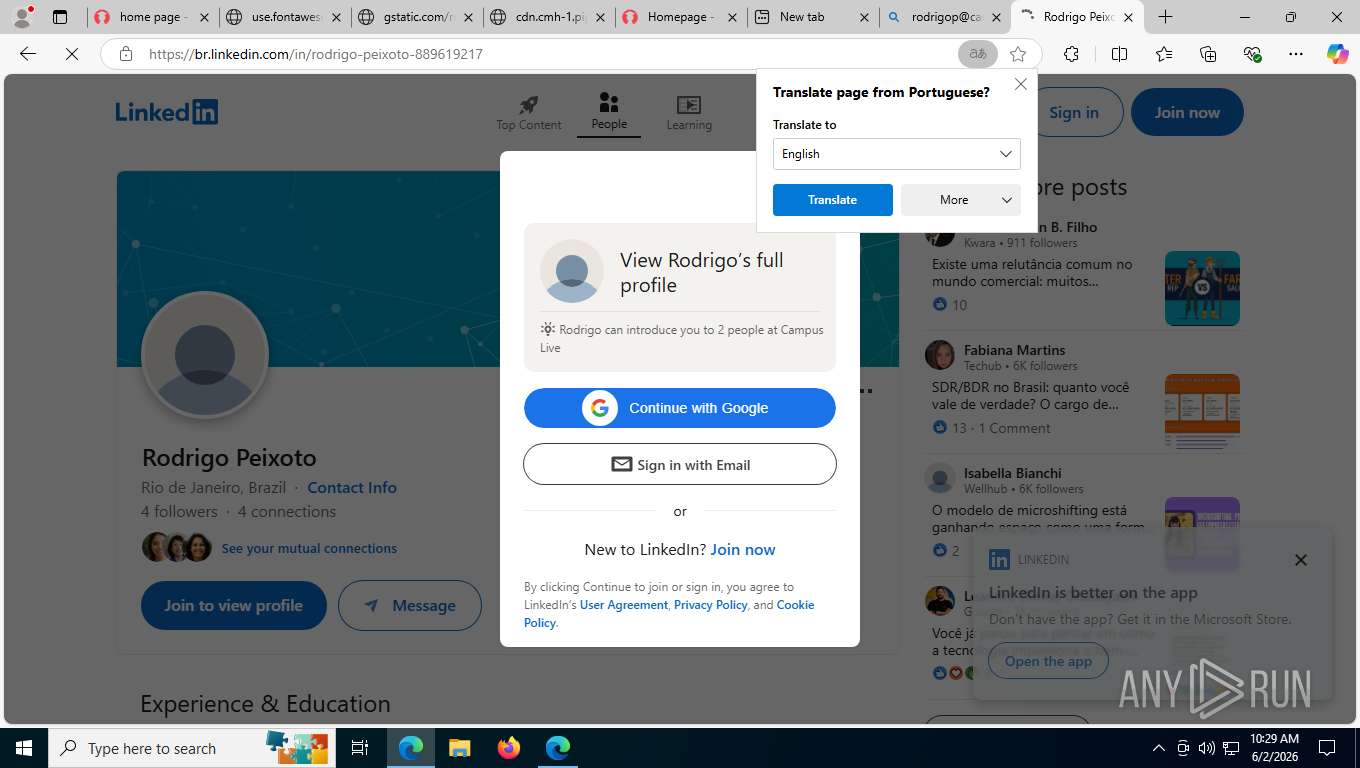
Task: Click See your mutual connections
Action: 309,548
